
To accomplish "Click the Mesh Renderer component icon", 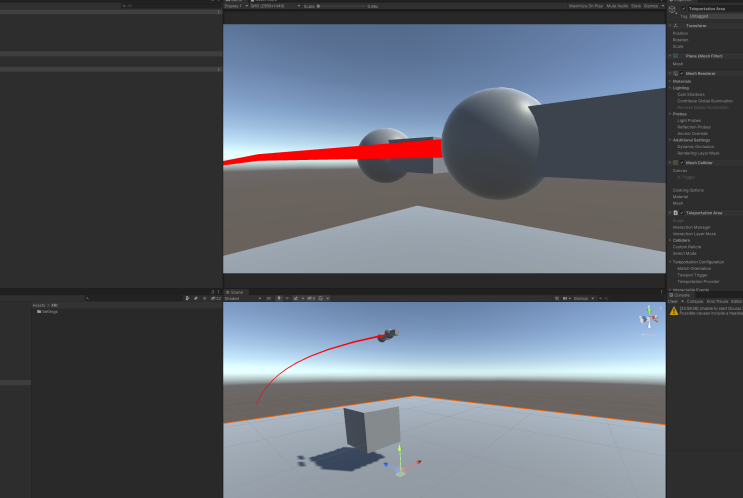I will click(x=676, y=73).
